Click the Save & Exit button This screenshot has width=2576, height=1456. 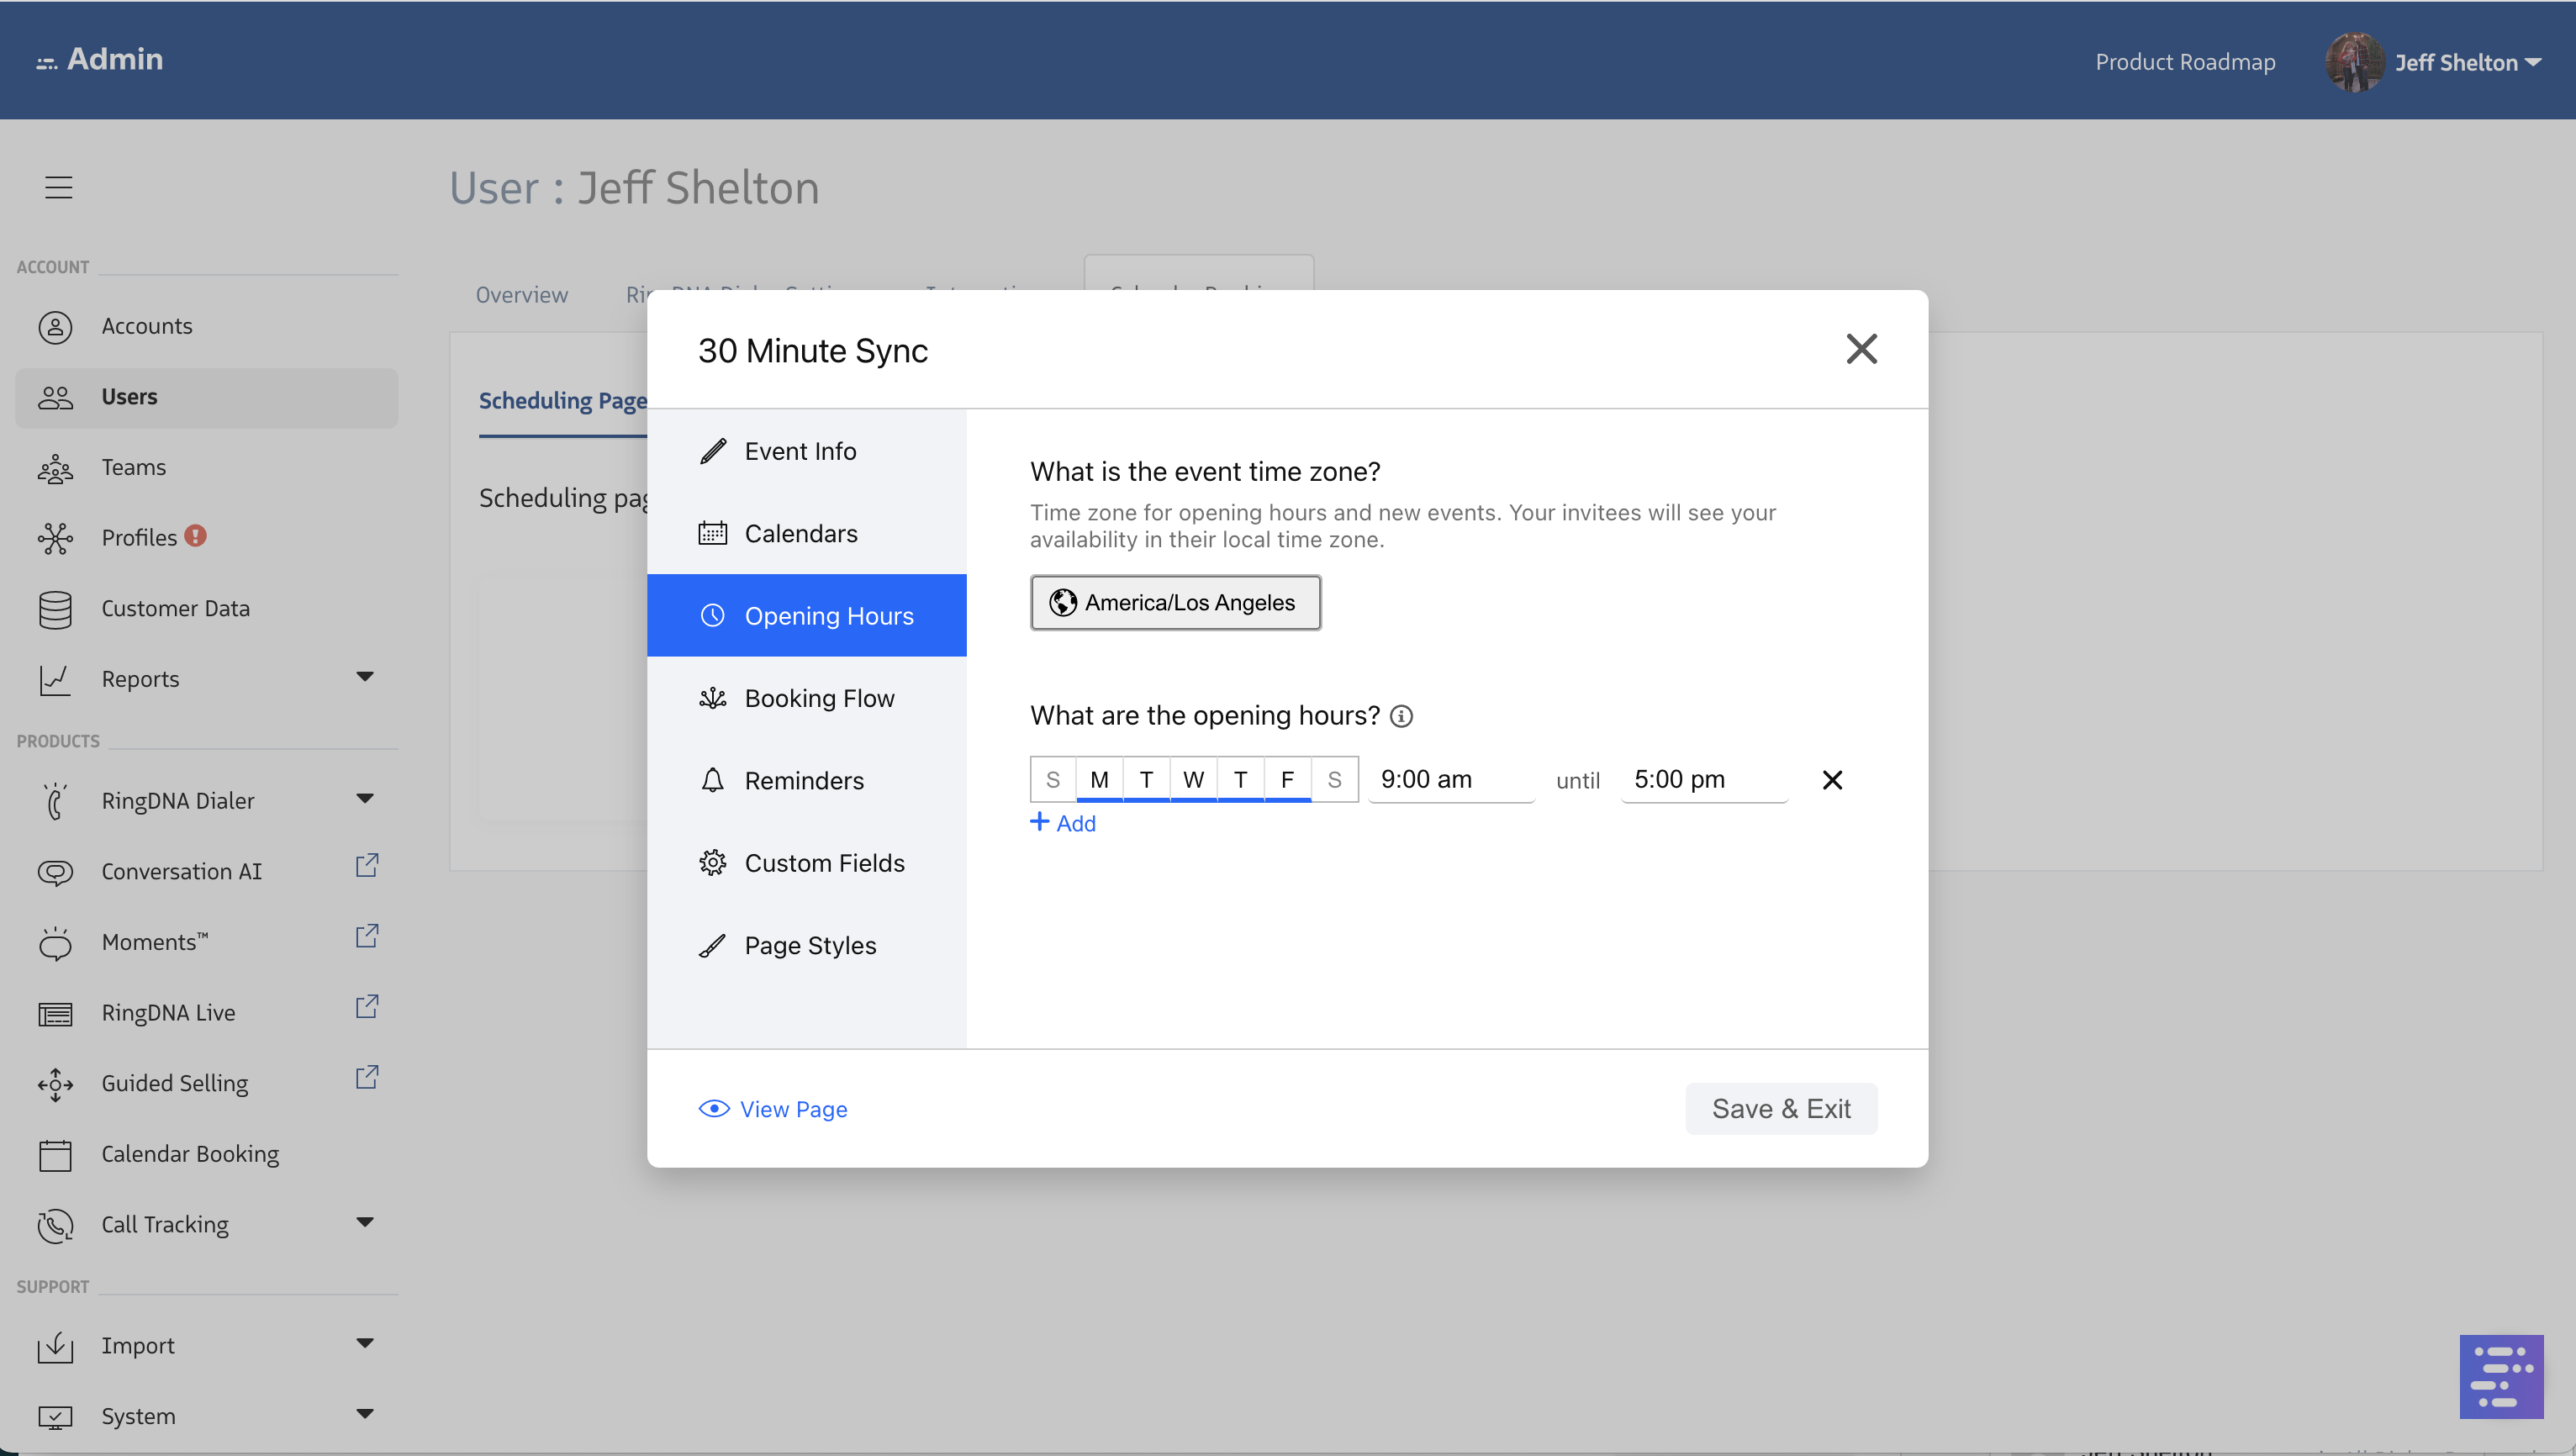click(1780, 1108)
